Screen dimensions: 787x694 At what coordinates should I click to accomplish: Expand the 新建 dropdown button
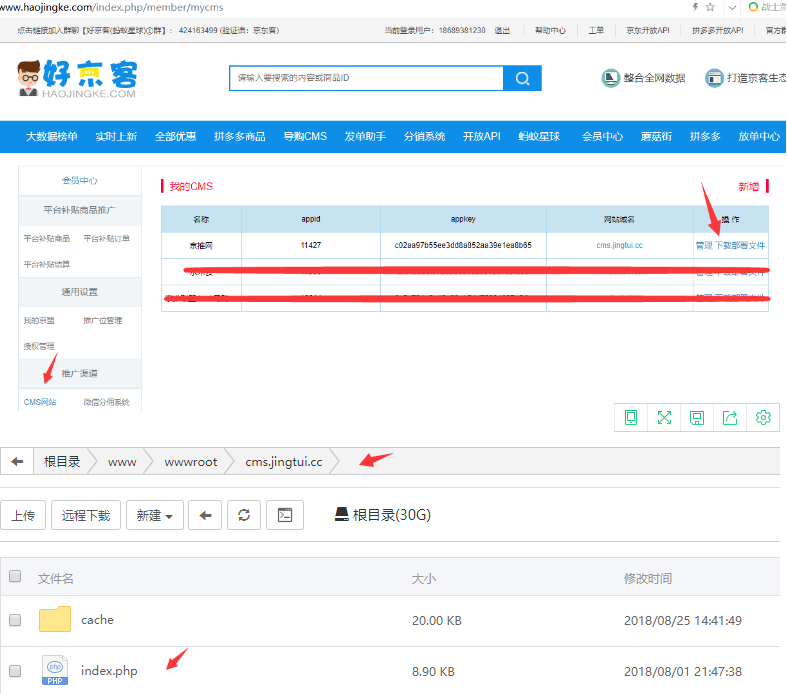pyautogui.click(x=154, y=515)
